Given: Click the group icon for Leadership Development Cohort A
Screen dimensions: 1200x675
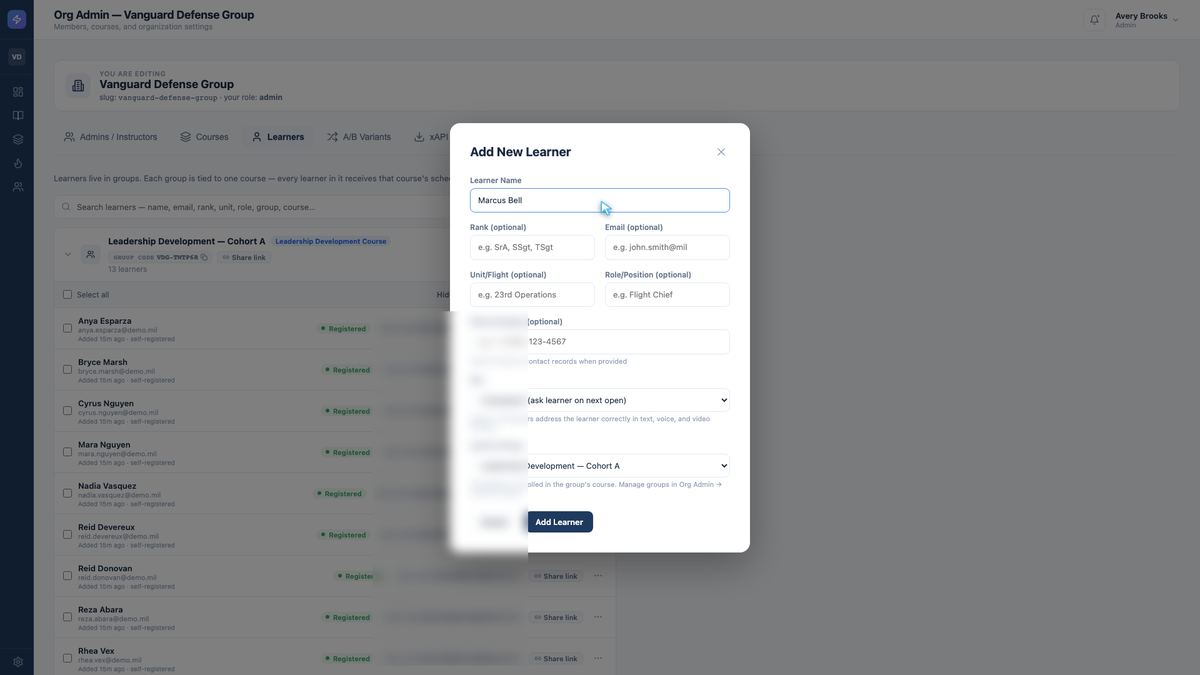Looking at the screenshot, I should click(x=90, y=254).
